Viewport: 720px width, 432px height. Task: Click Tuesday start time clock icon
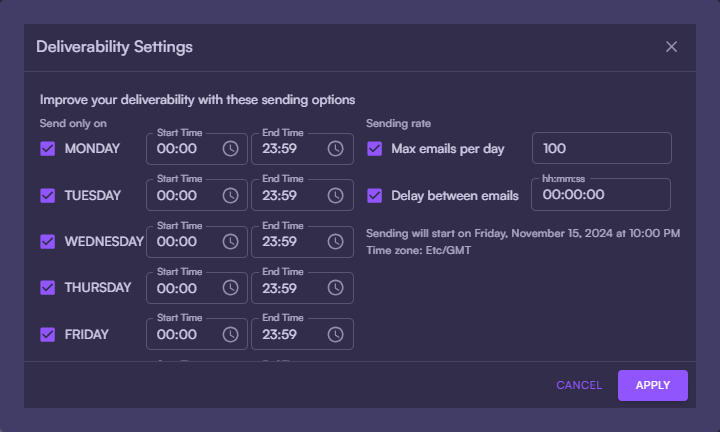pyautogui.click(x=230, y=195)
